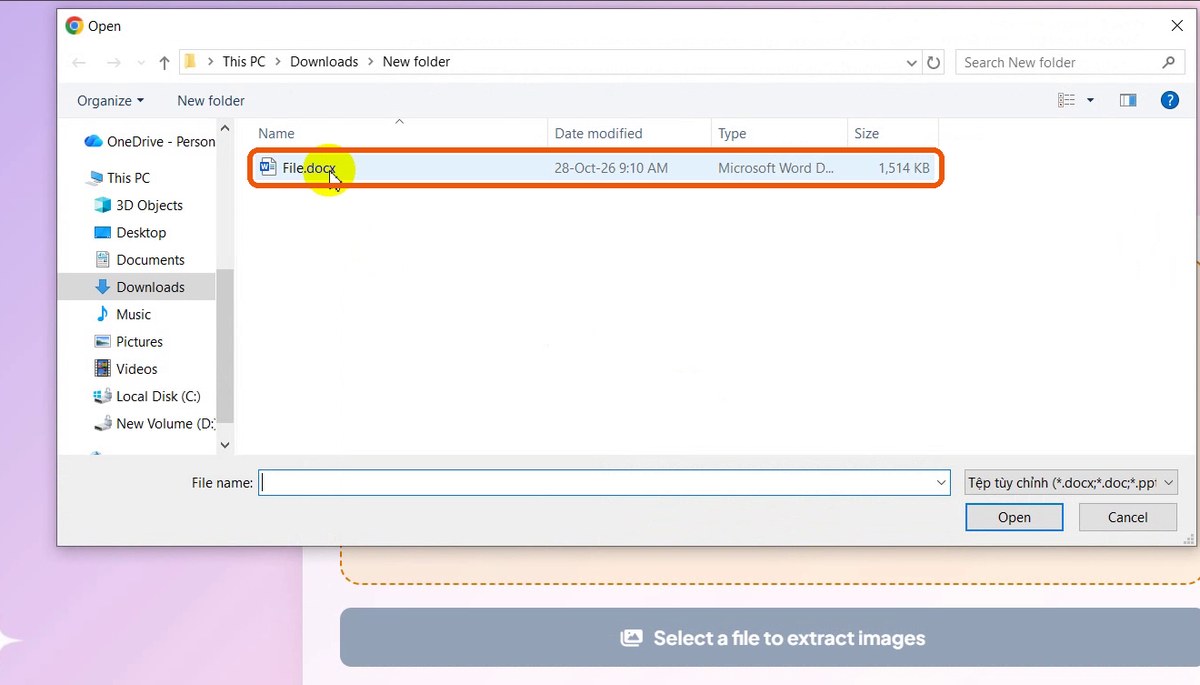Open the file type filter dropdown
Image resolution: width=1200 pixels, height=685 pixels.
pos(1071,482)
